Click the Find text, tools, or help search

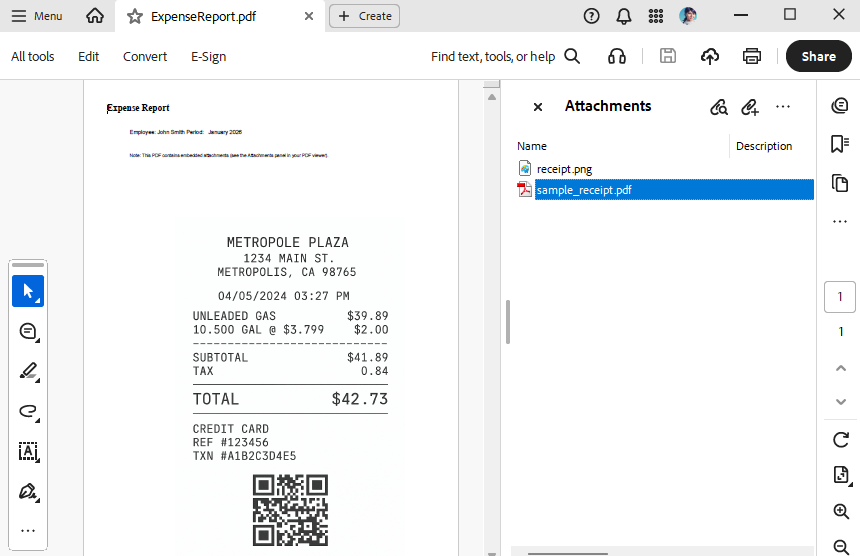pos(505,56)
